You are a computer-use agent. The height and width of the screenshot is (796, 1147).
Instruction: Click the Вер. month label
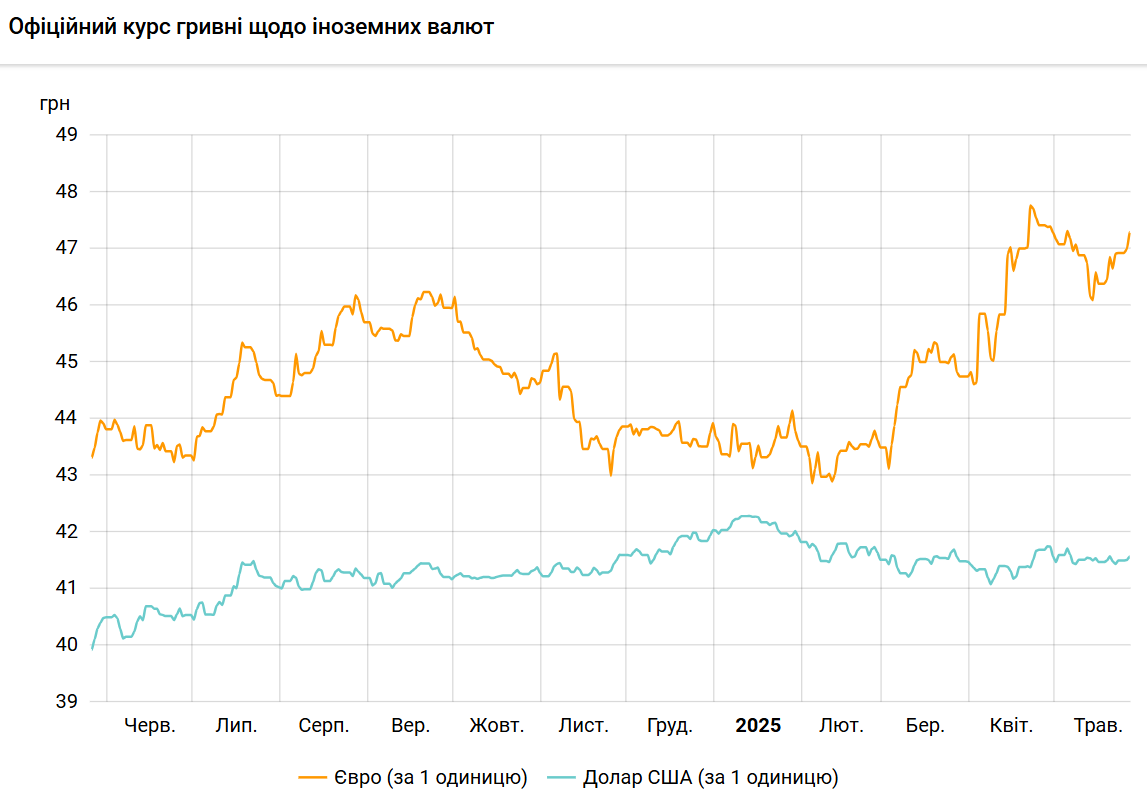pyautogui.click(x=410, y=726)
